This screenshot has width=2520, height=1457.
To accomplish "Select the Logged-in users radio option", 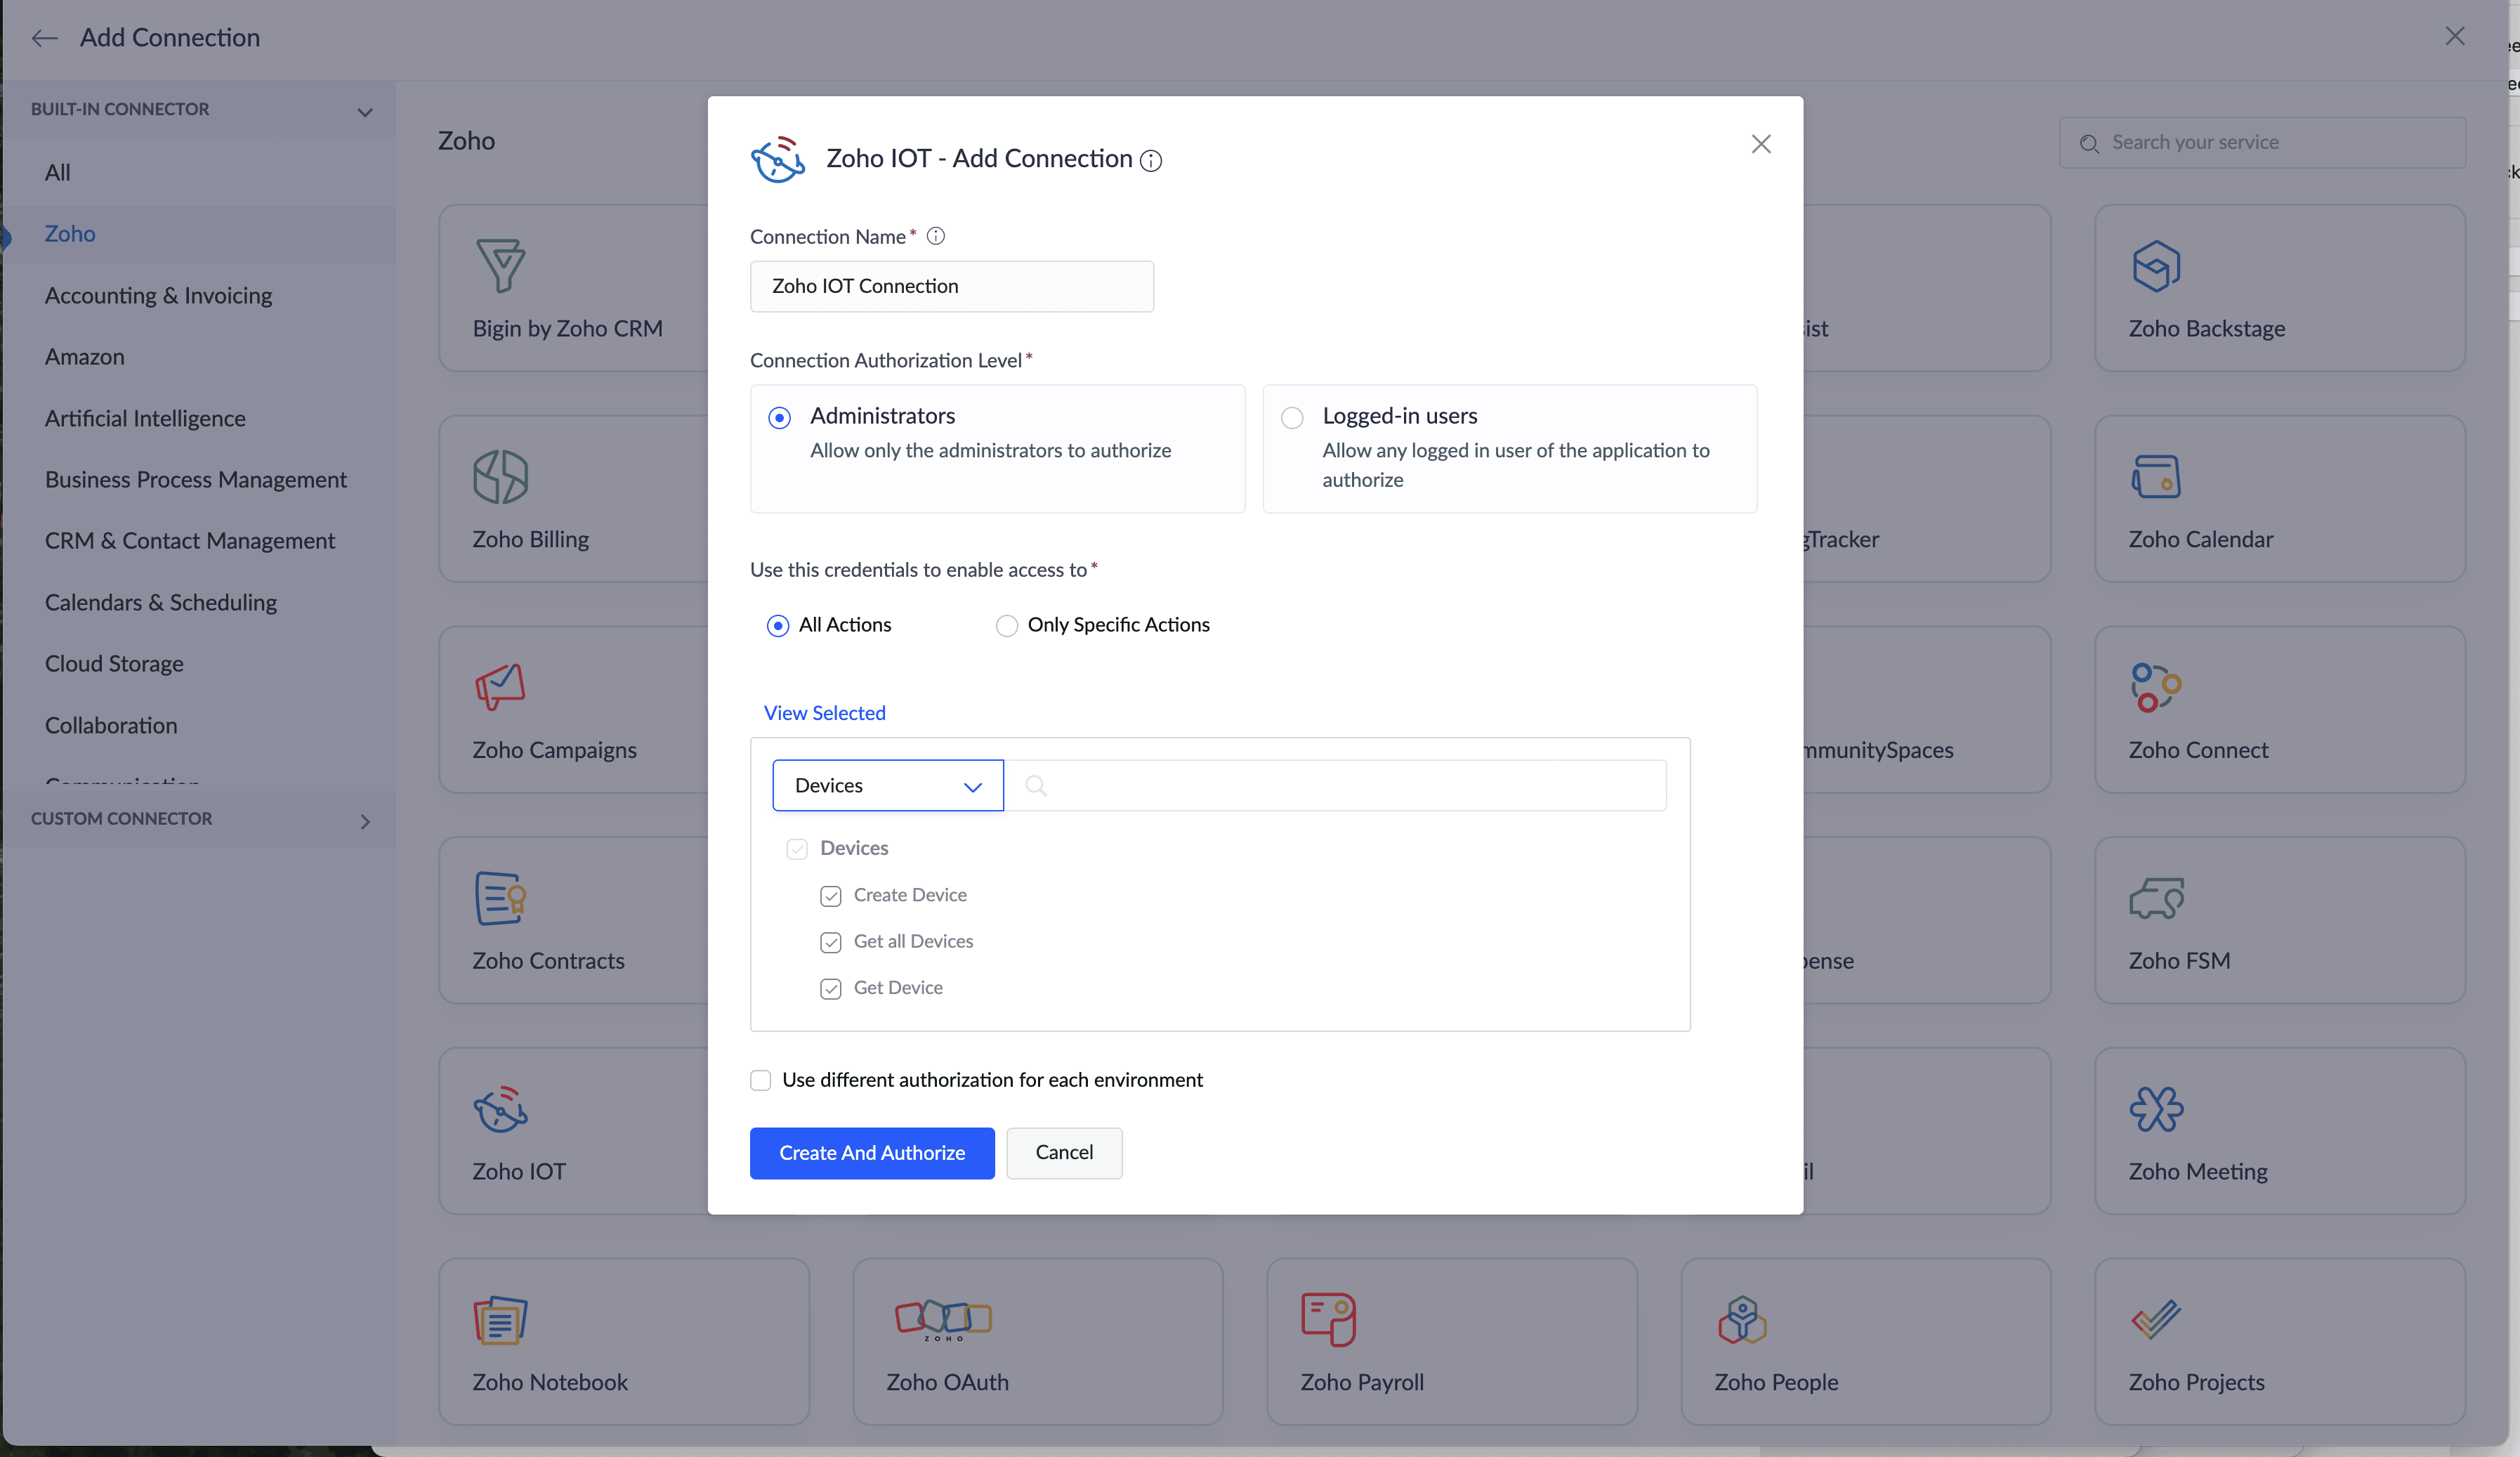I will click(1292, 418).
